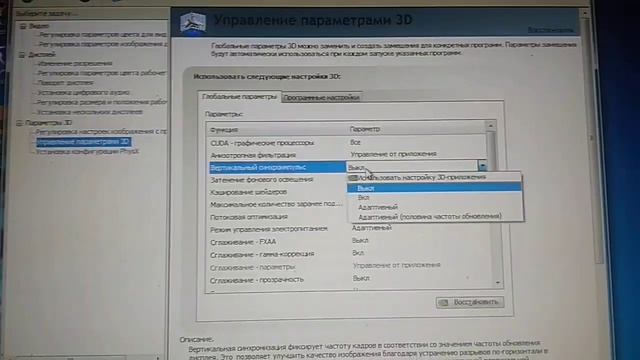The width and height of the screenshot is (640, 360).
Task: Click the Восстановить link in header
Action: coord(550,30)
